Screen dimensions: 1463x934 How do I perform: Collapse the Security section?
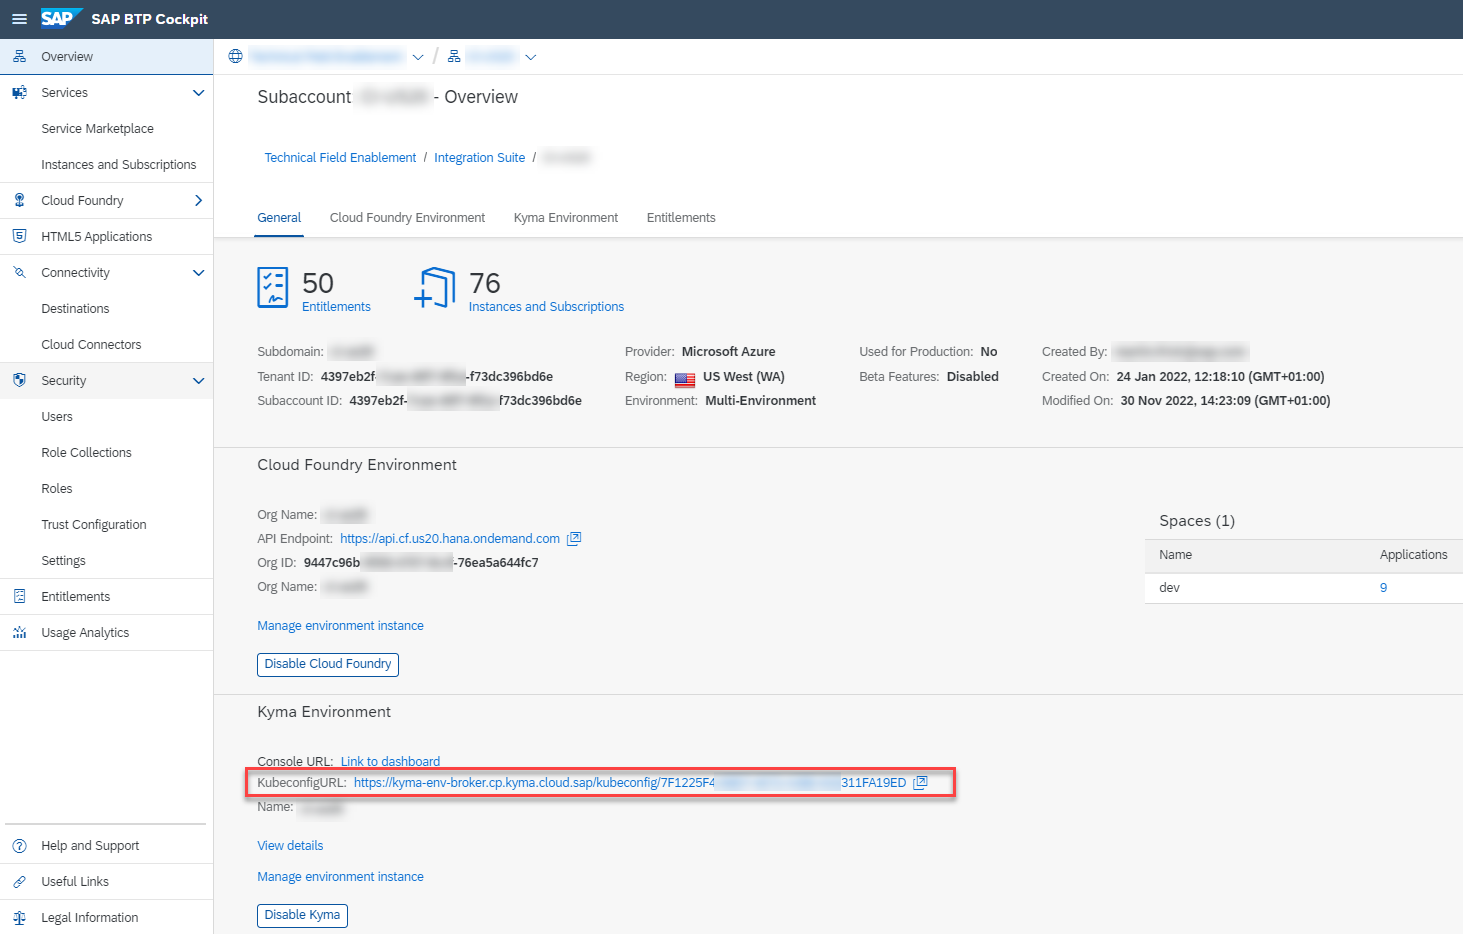click(x=198, y=381)
